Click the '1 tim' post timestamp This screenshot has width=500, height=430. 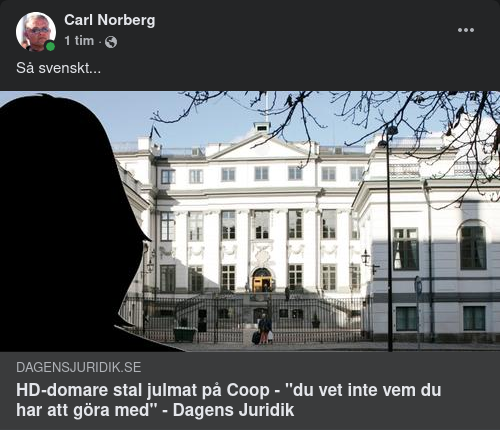tap(79, 41)
